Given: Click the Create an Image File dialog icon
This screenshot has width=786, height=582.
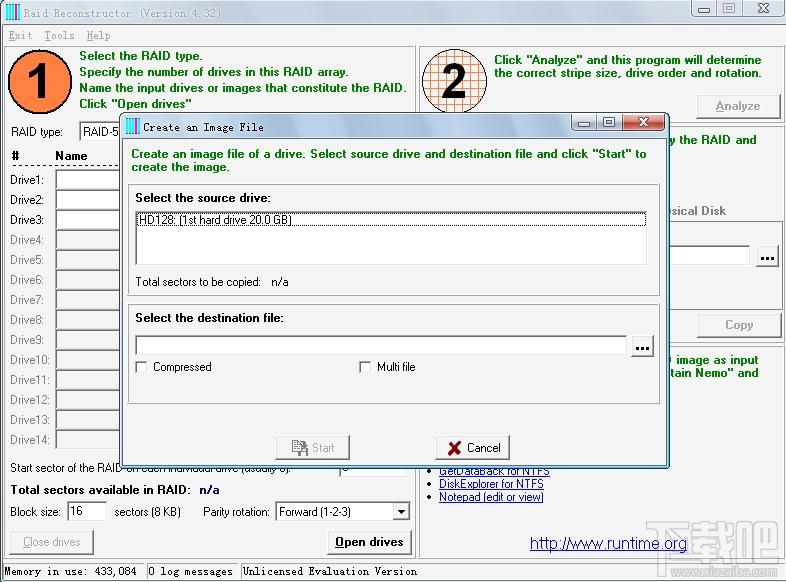Looking at the screenshot, I should pyautogui.click(x=131, y=126).
